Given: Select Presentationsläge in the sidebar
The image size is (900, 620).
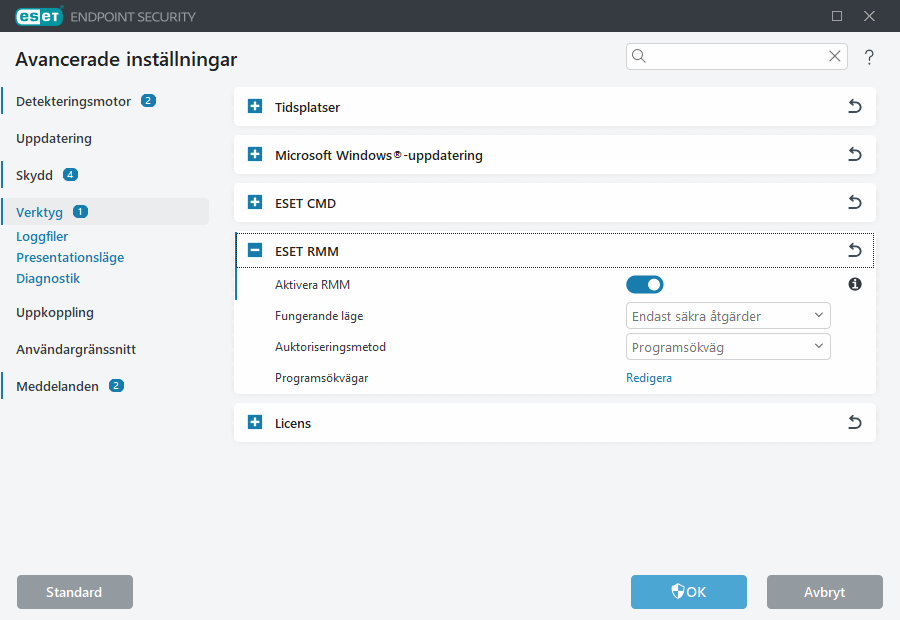Looking at the screenshot, I should (70, 257).
